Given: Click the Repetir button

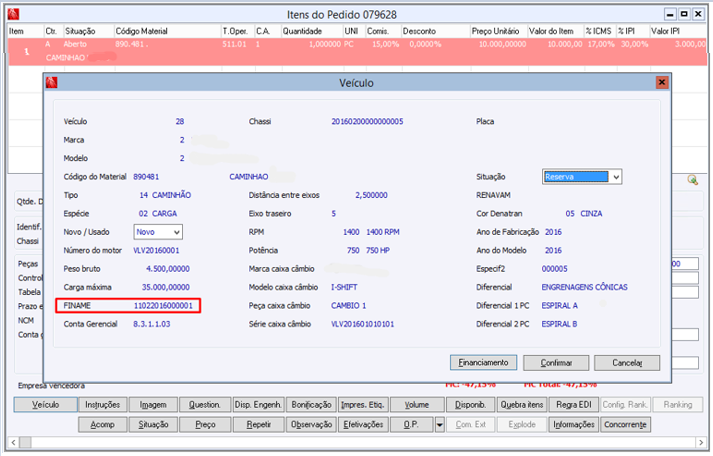Looking at the screenshot, I should [259, 425].
